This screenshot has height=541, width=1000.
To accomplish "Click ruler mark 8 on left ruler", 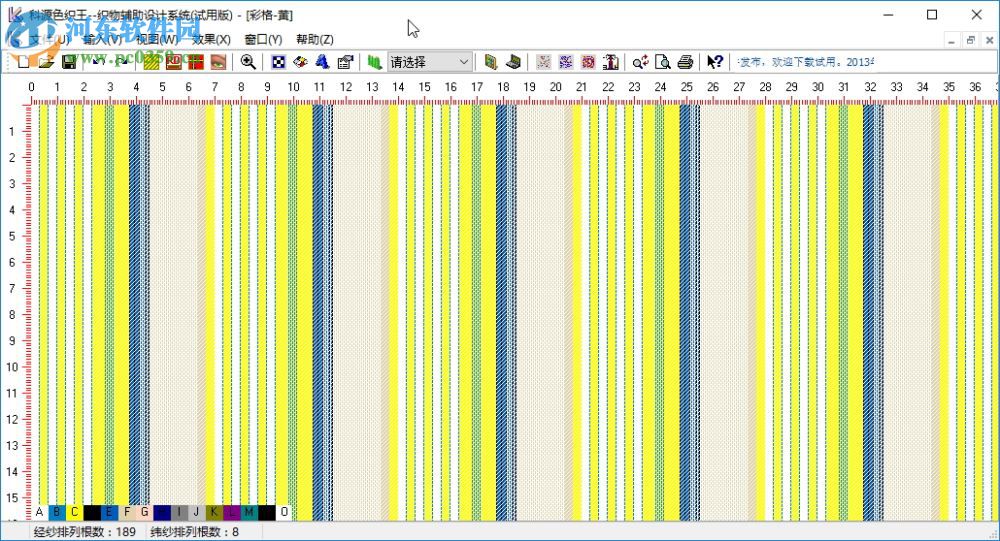I will coord(11,315).
